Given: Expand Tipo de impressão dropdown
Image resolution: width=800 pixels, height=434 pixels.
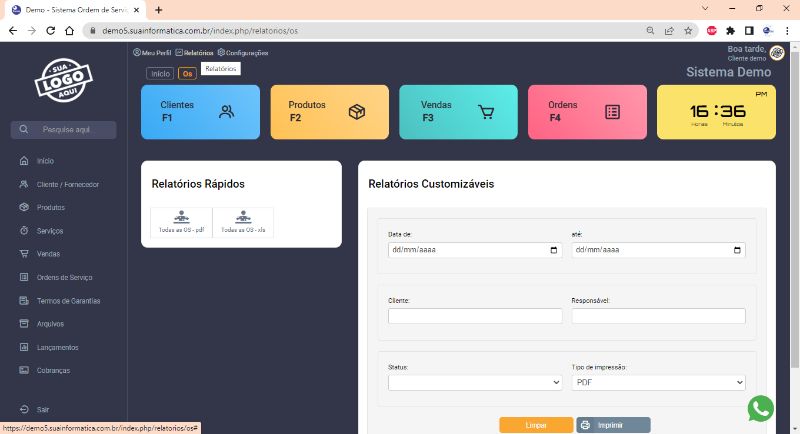Looking at the screenshot, I should point(658,382).
